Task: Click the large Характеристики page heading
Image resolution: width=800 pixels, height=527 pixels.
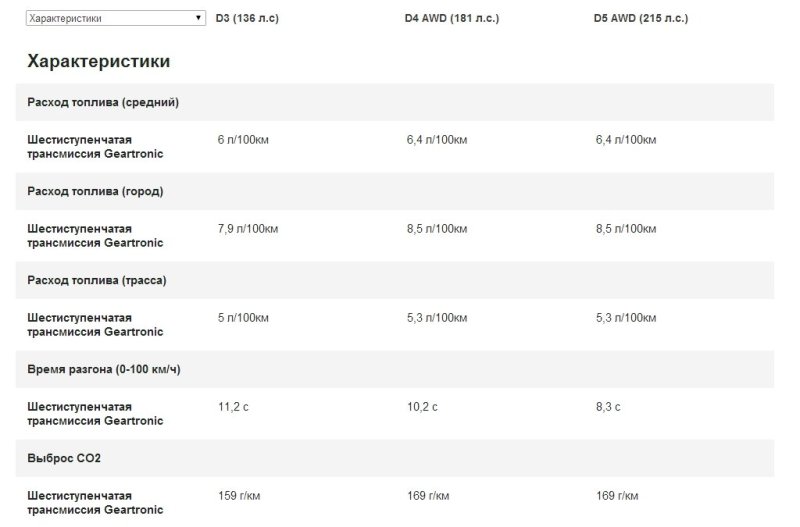Action: point(98,61)
